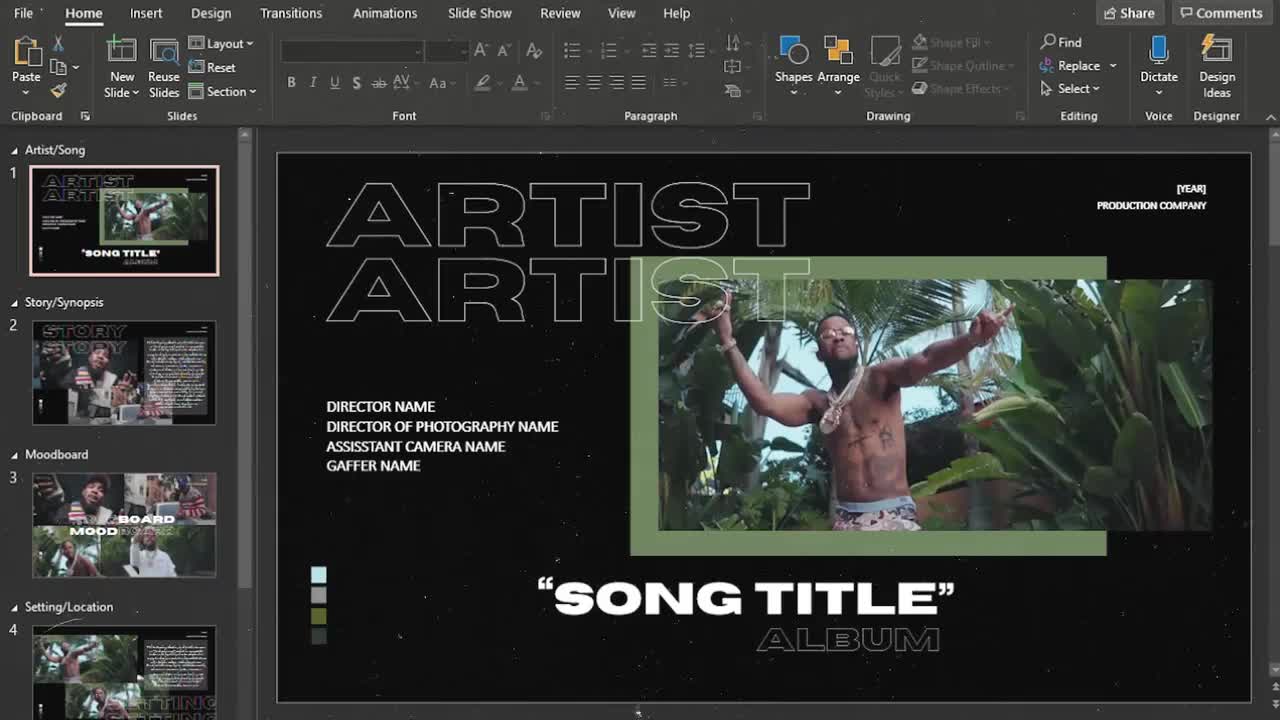Viewport: 1280px width, 720px height.
Task: Collapse the Artist/Song section
Action: tap(15, 151)
